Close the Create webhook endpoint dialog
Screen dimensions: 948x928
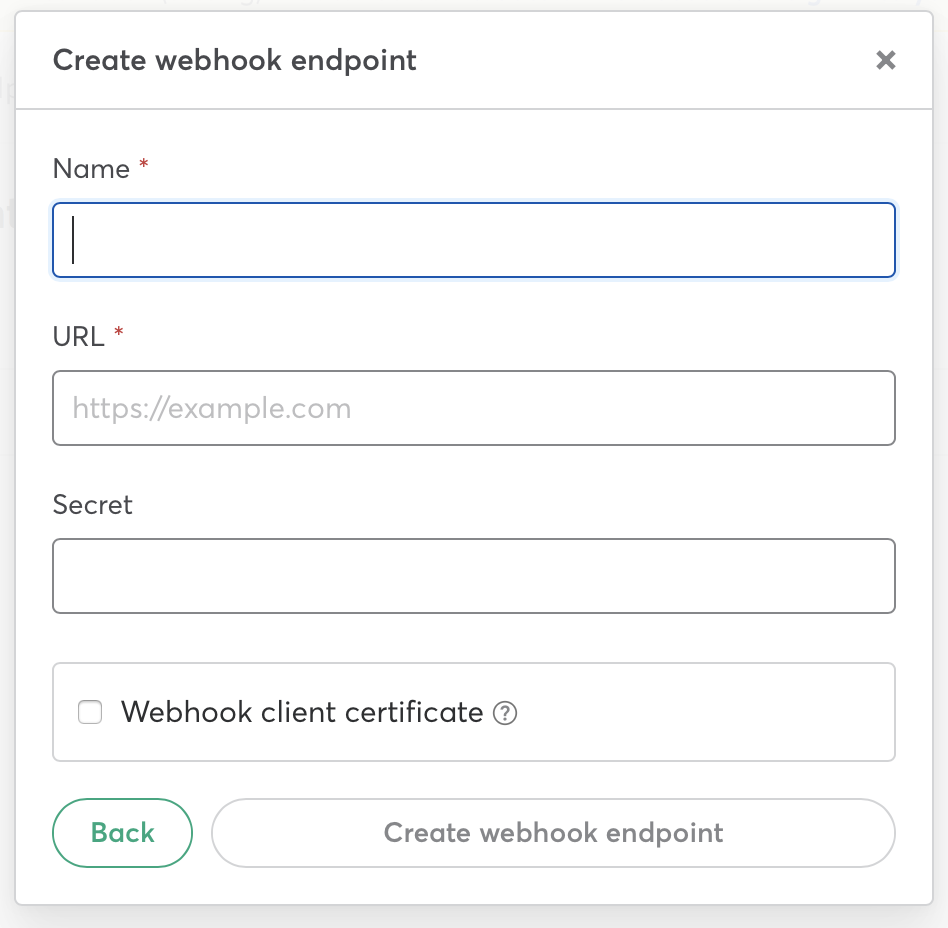pyautogui.click(x=885, y=61)
